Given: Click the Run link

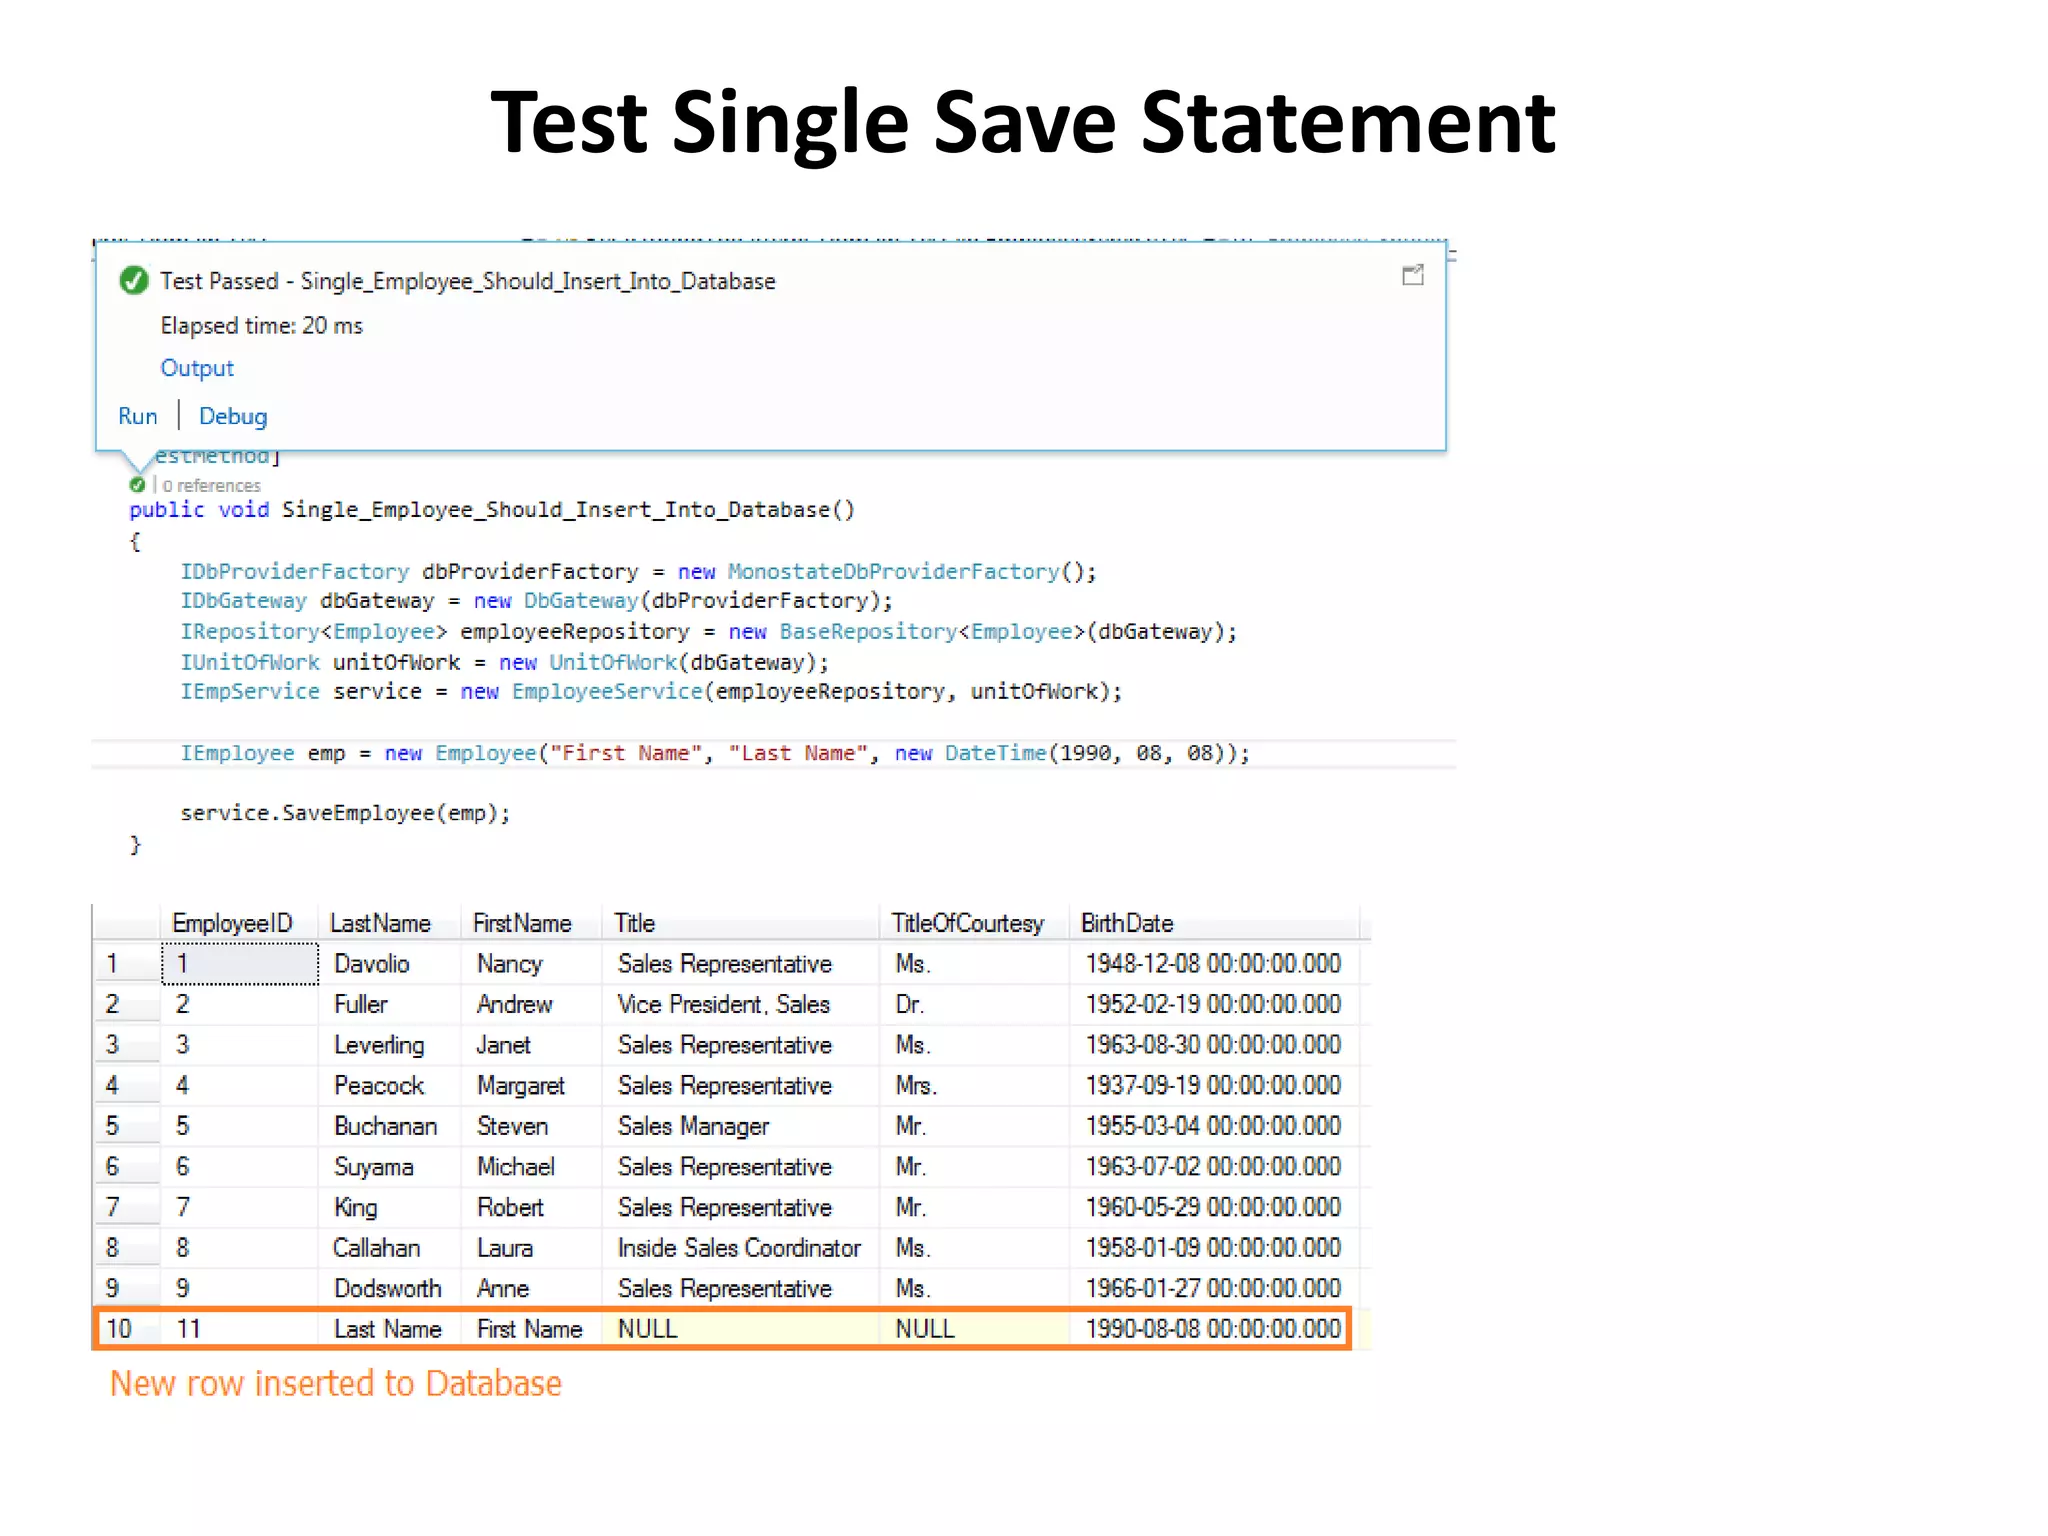Looking at the screenshot, I should point(138,416).
